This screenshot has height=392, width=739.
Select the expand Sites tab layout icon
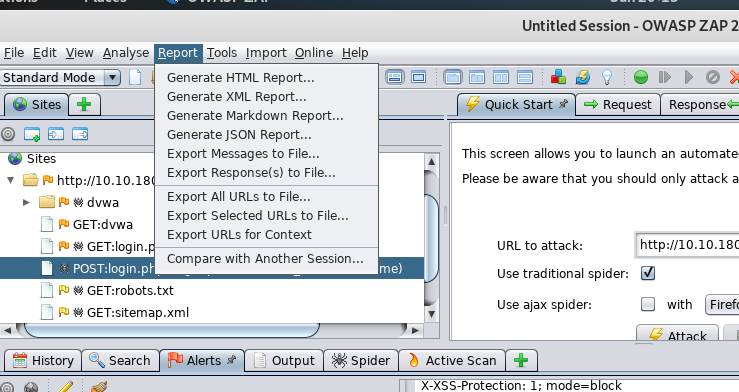click(x=395, y=77)
